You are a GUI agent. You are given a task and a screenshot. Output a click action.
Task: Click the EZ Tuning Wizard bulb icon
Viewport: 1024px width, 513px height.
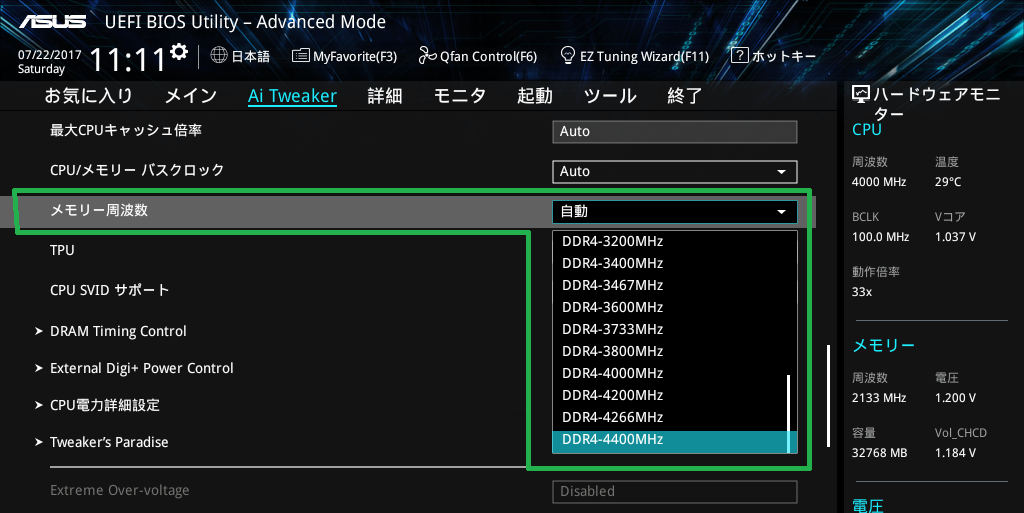point(568,55)
